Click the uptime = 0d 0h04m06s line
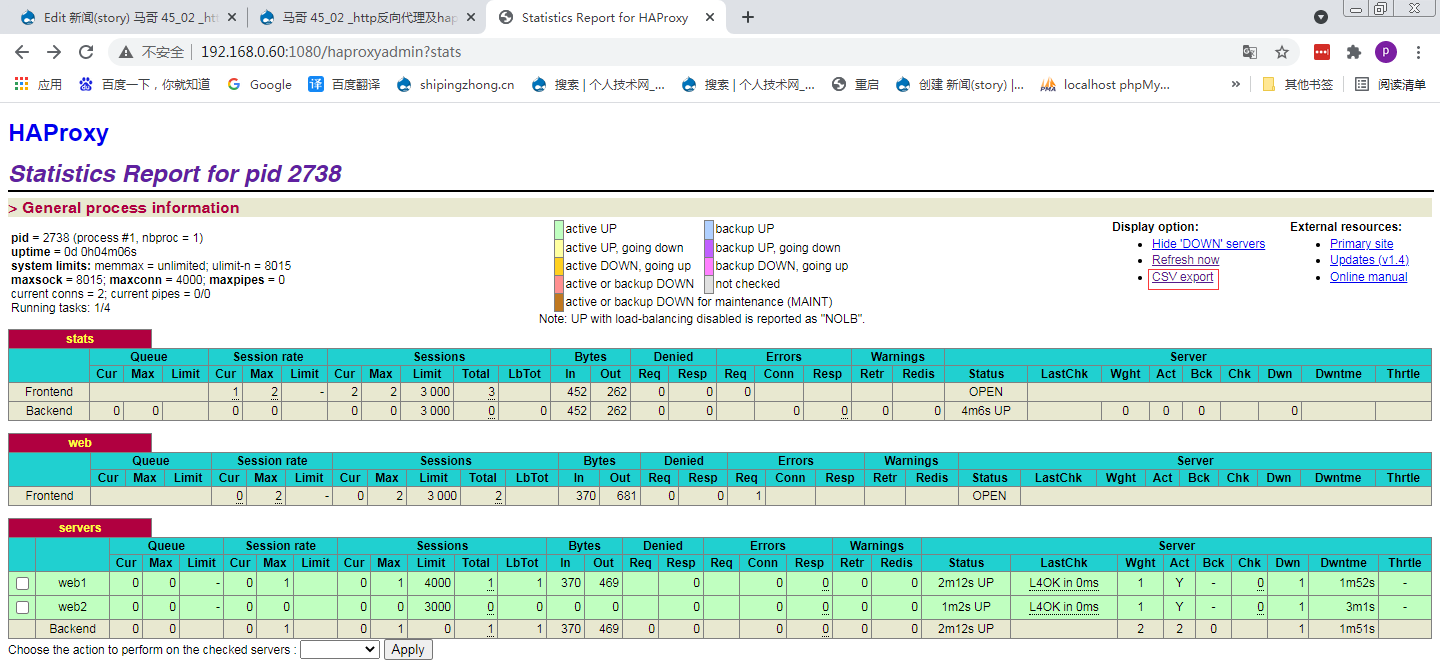 coord(74,252)
